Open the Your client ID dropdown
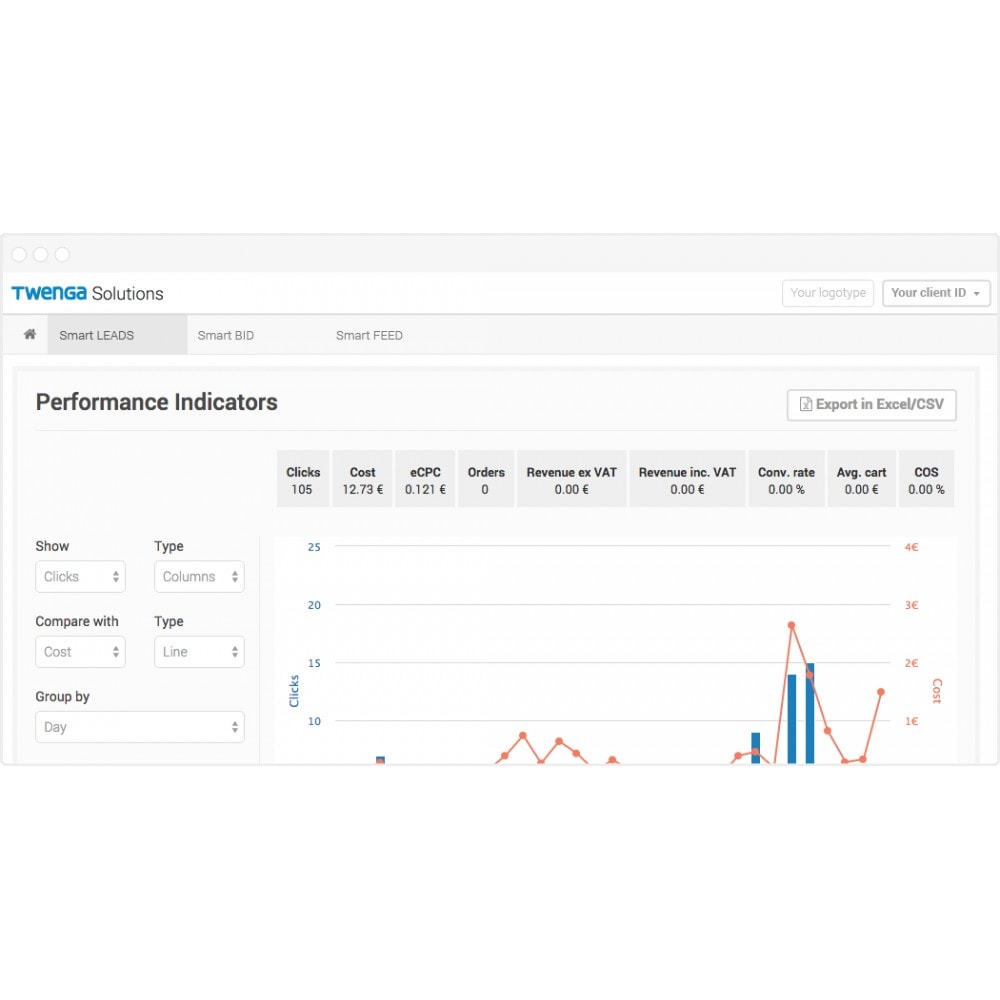 click(936, 293)
